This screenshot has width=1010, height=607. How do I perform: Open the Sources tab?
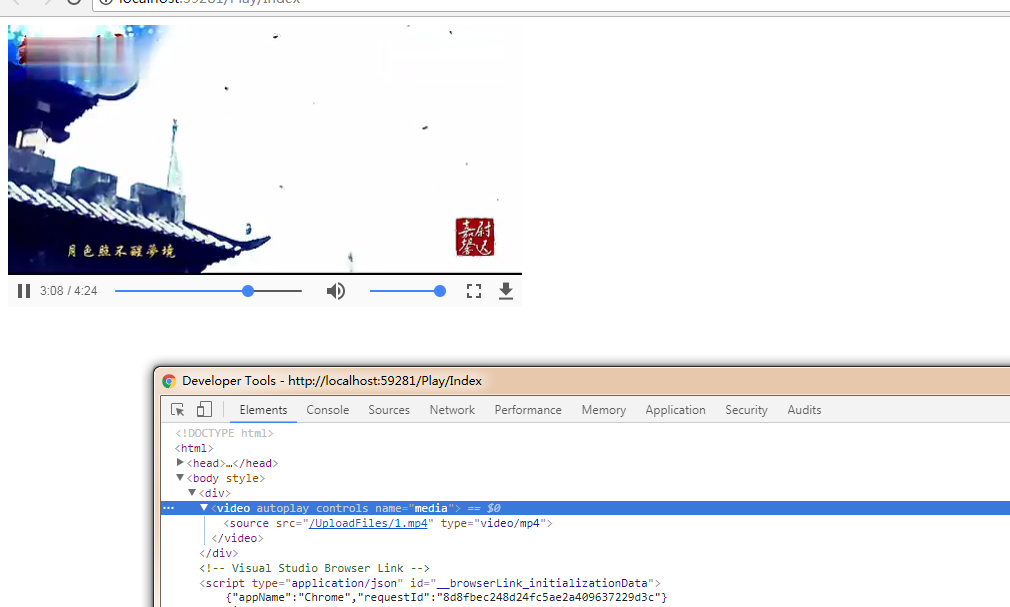tap(389, 410)
